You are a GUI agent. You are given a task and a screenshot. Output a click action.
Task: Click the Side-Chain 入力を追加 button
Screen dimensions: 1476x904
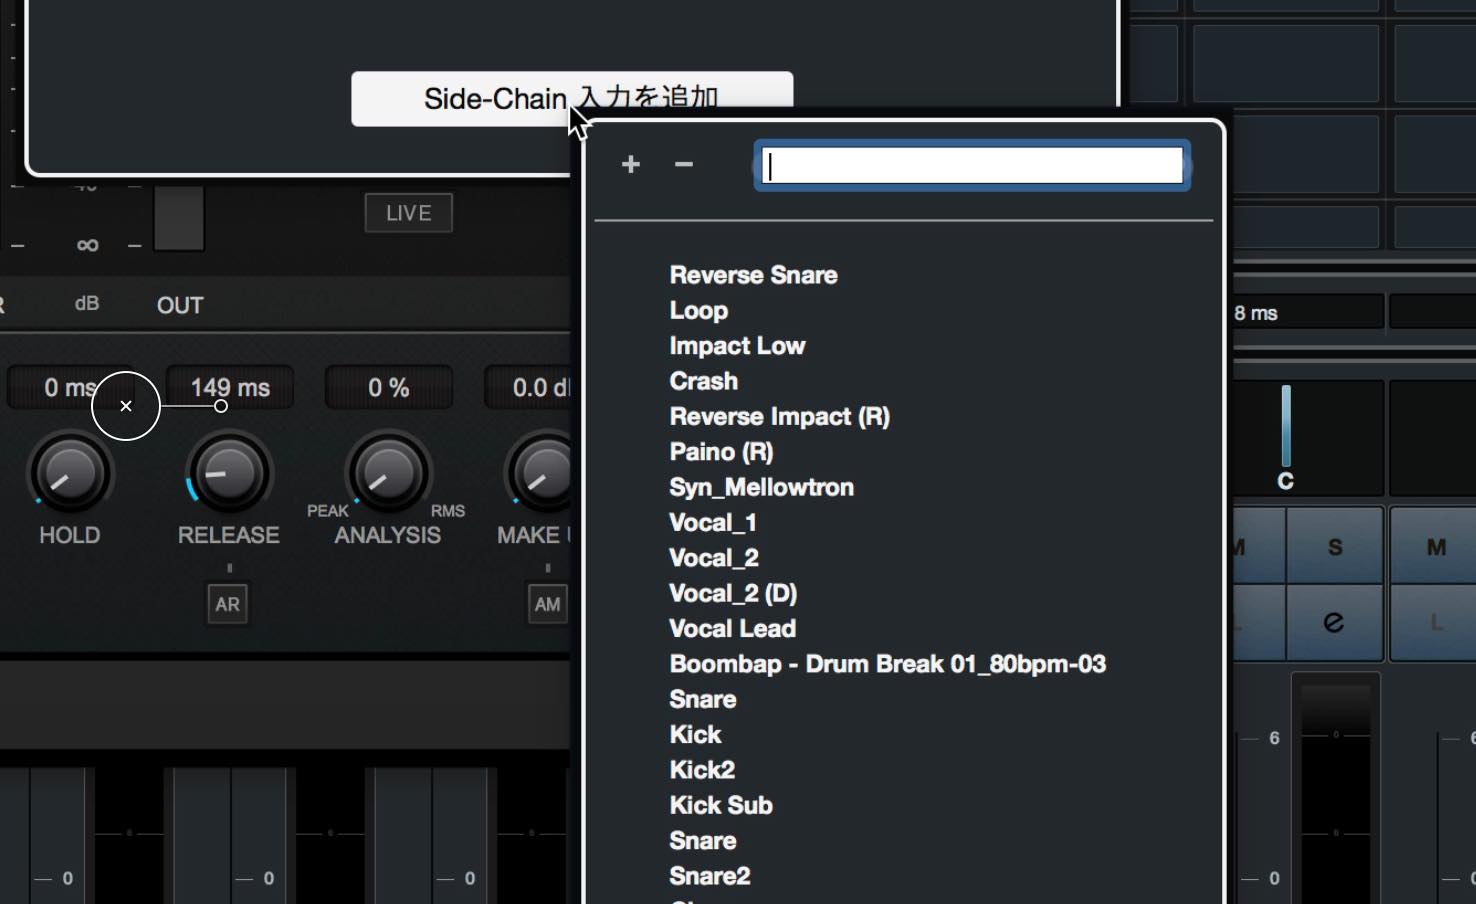point(572,98)
